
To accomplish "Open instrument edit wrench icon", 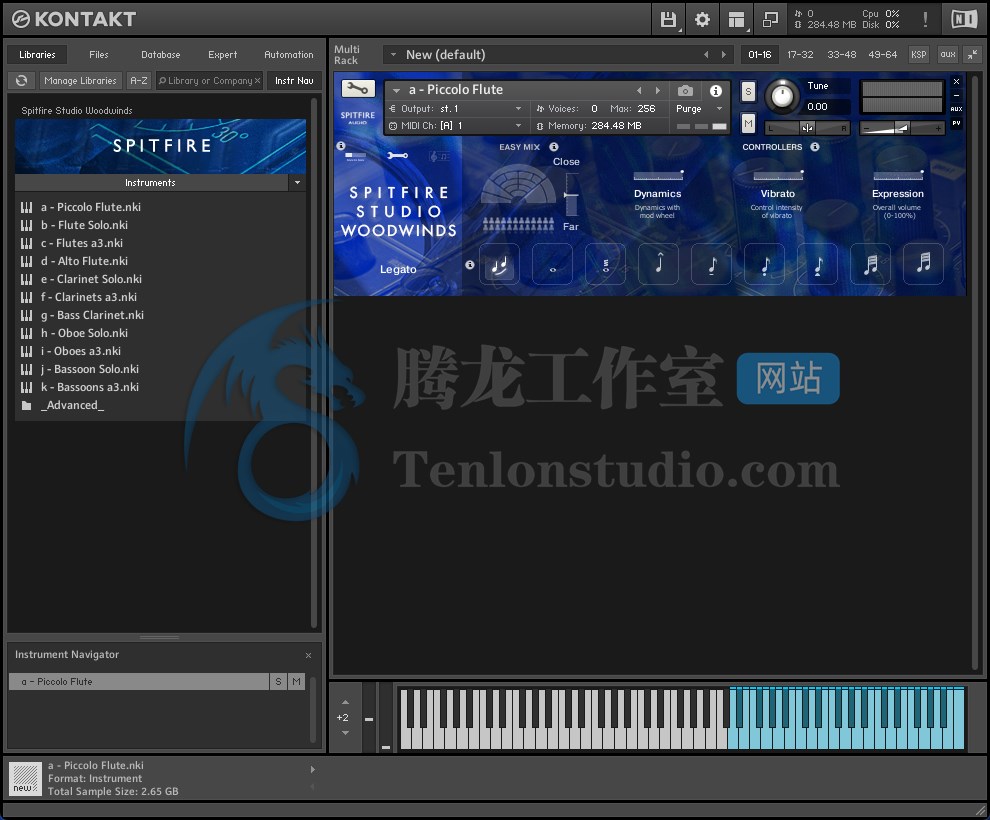I will pyautogui.click(x=358, y=88).
